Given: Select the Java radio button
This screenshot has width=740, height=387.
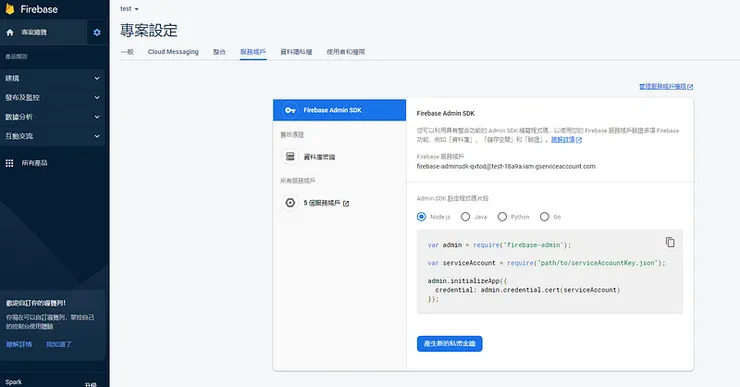Looking at the screenshot, I should click(x=465, y=217).
